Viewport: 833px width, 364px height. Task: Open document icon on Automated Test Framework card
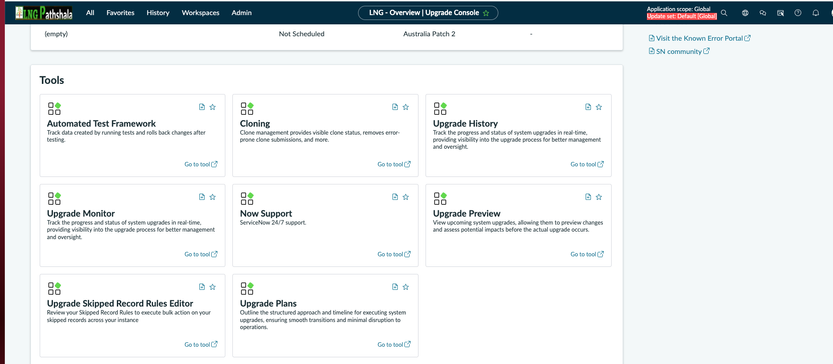click(x=202, y=107)
